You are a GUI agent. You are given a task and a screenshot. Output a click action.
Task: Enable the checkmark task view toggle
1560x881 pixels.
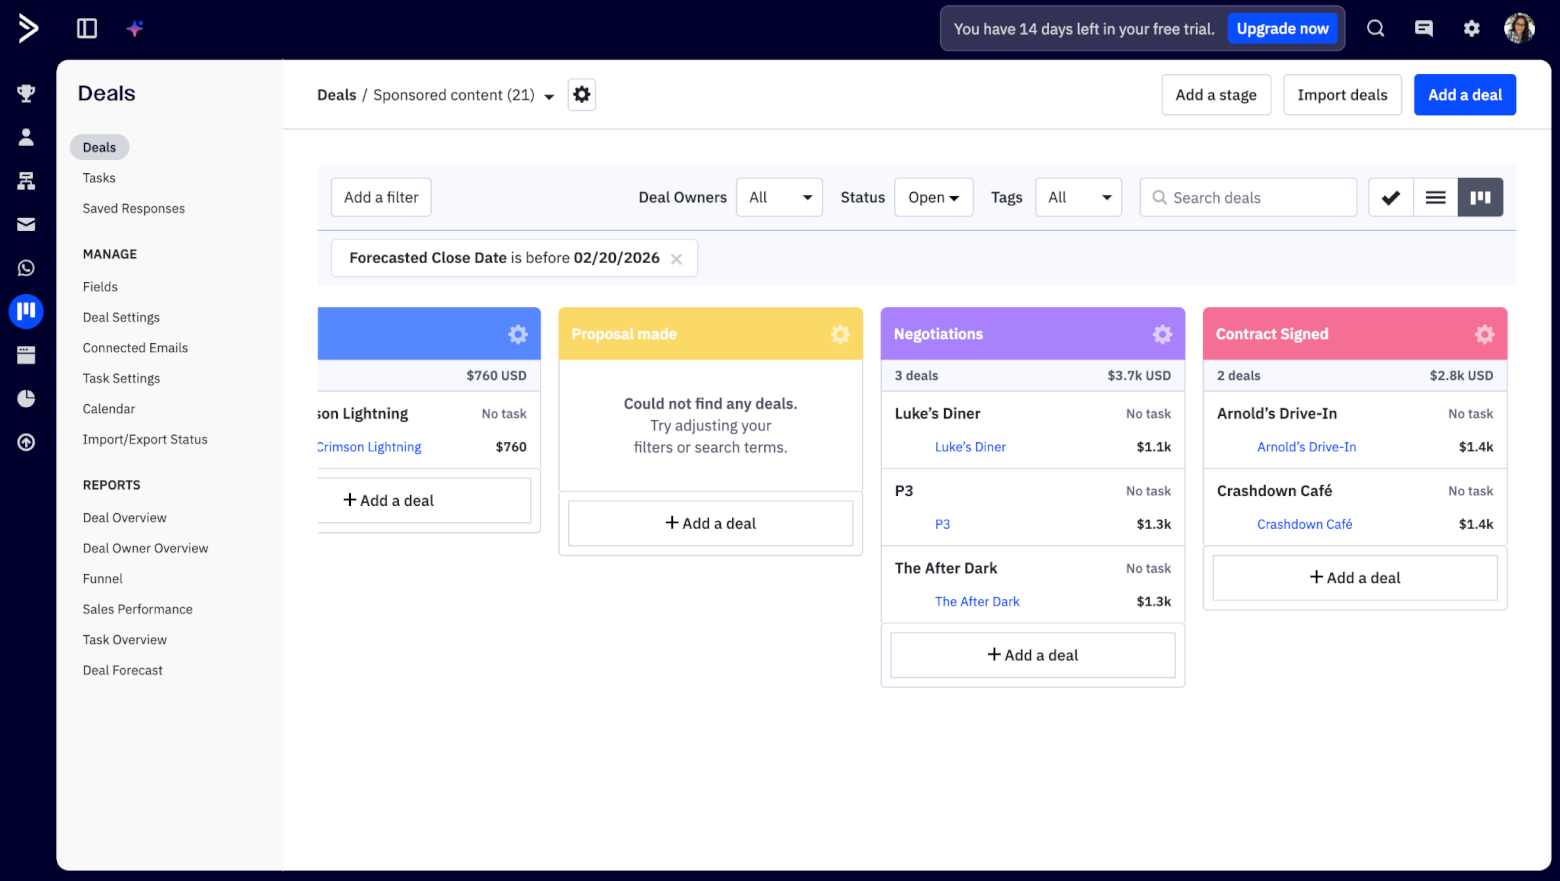1390,197
